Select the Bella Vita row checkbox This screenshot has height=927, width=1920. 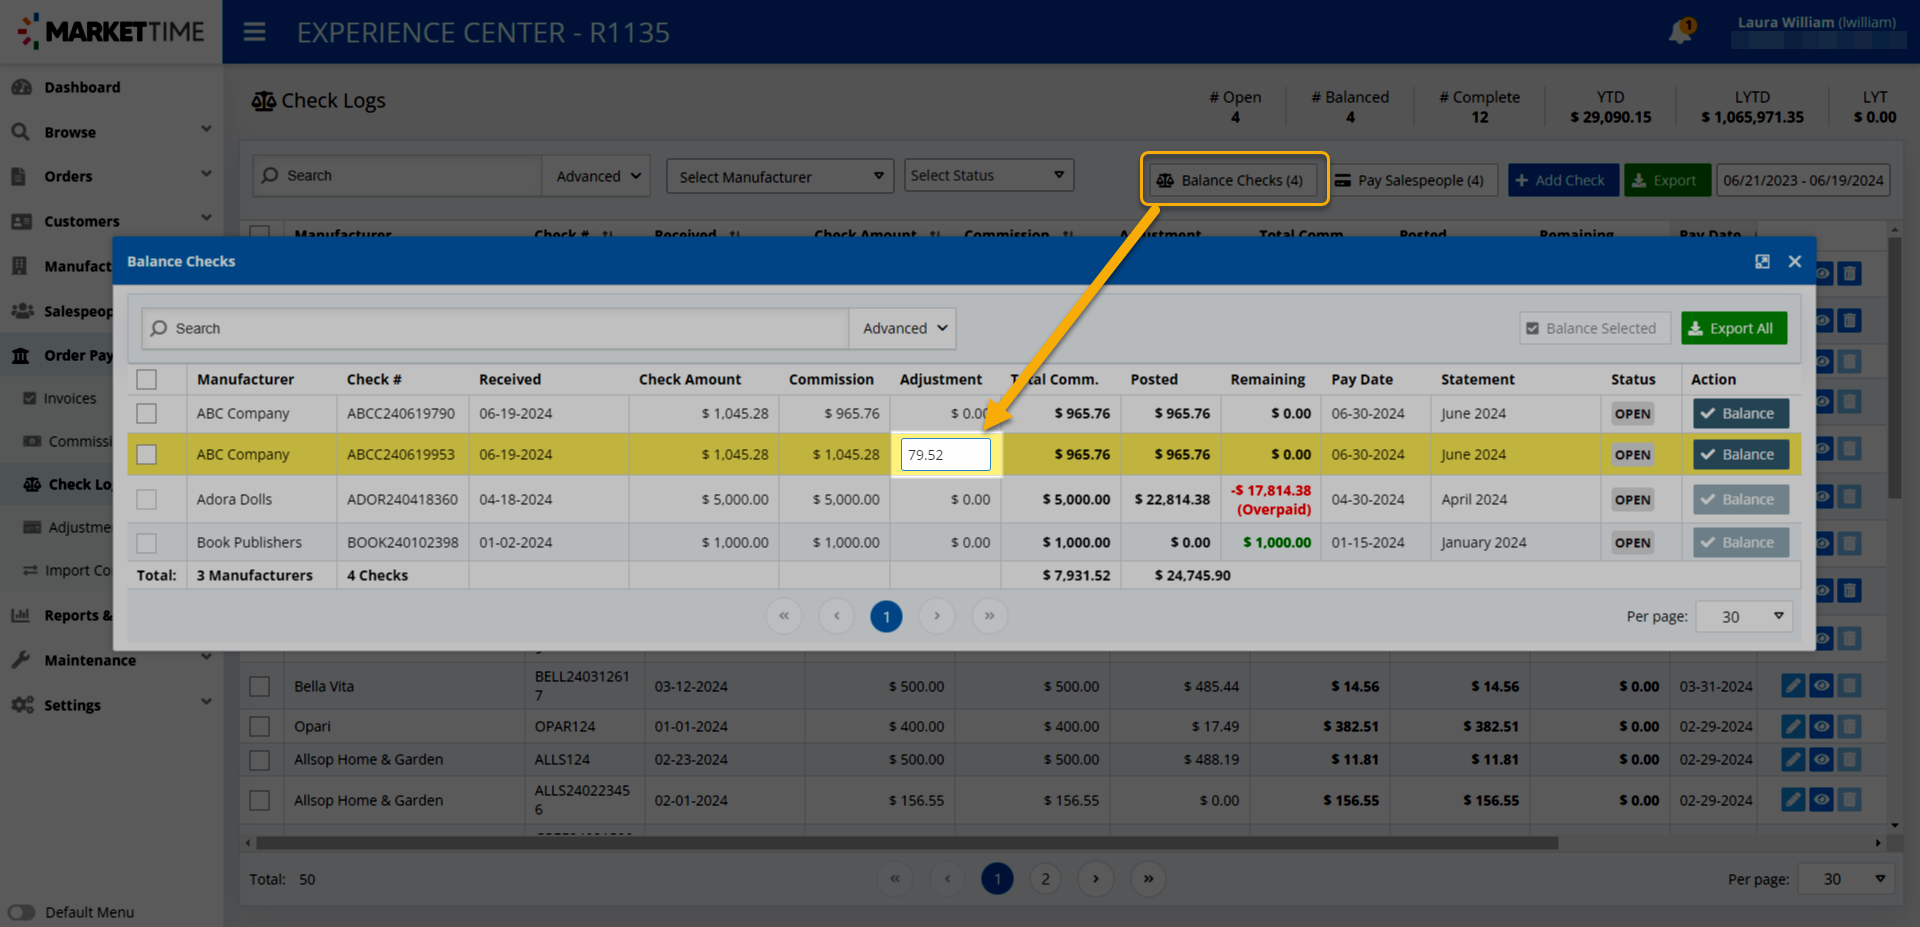coord(260,687)
